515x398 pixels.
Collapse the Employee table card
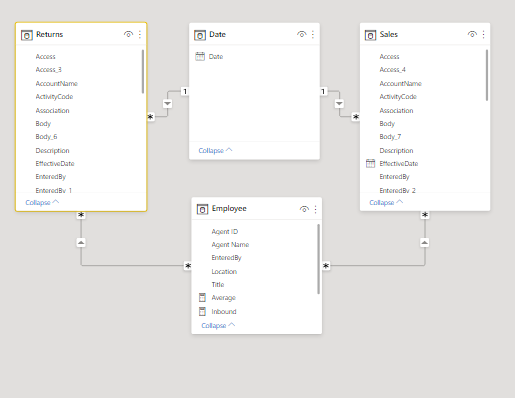(x=218, y=325)
